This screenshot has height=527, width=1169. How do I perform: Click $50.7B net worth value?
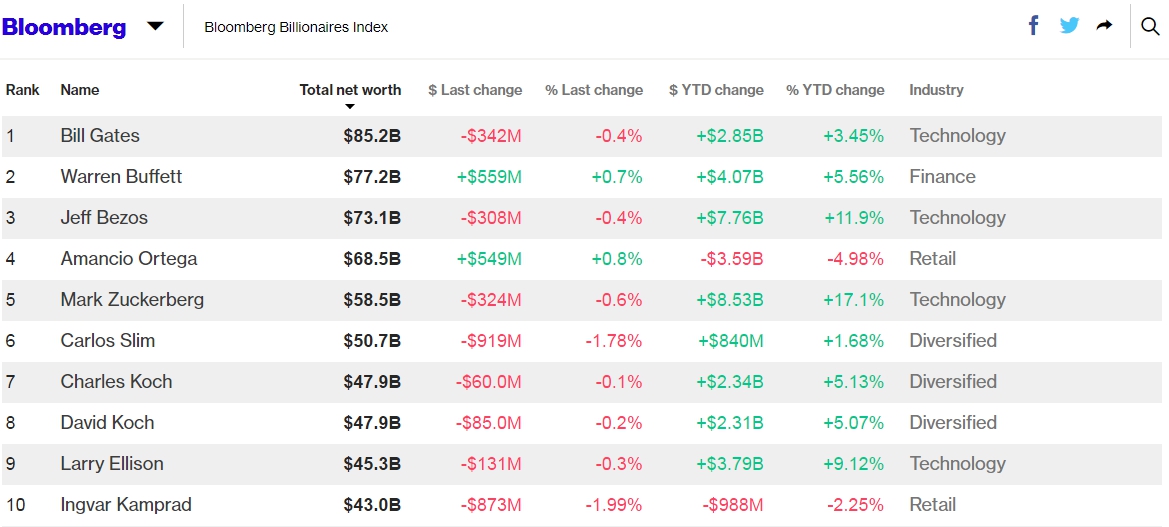pos(372,341)
